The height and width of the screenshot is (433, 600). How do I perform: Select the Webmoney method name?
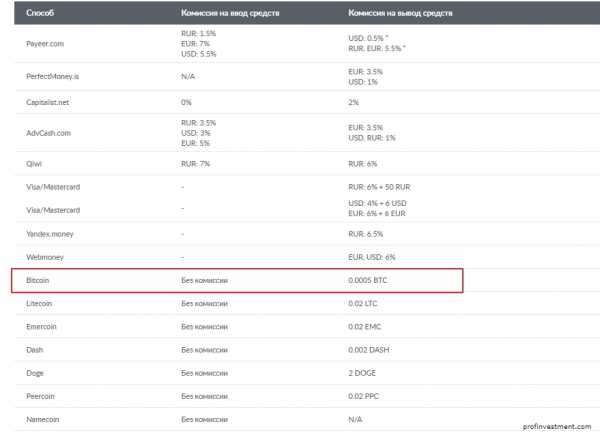[x=44, y=257]
